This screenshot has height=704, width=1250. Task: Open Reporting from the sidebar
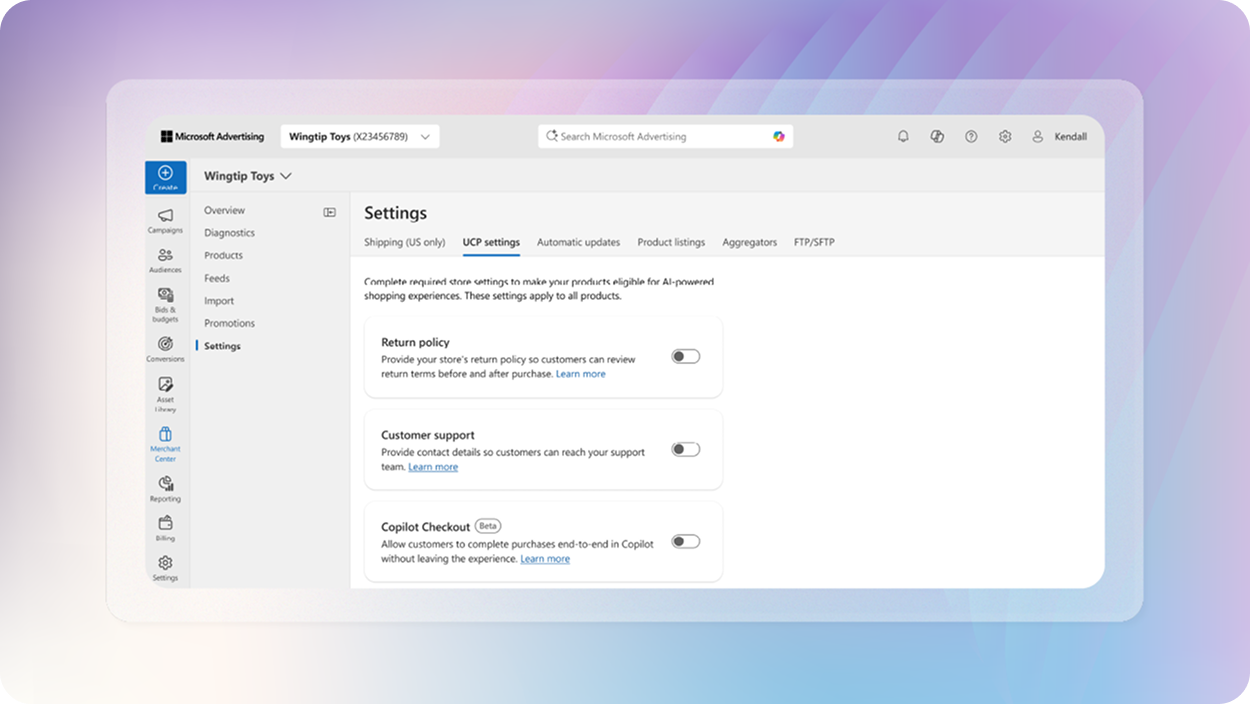click(165, 488)
